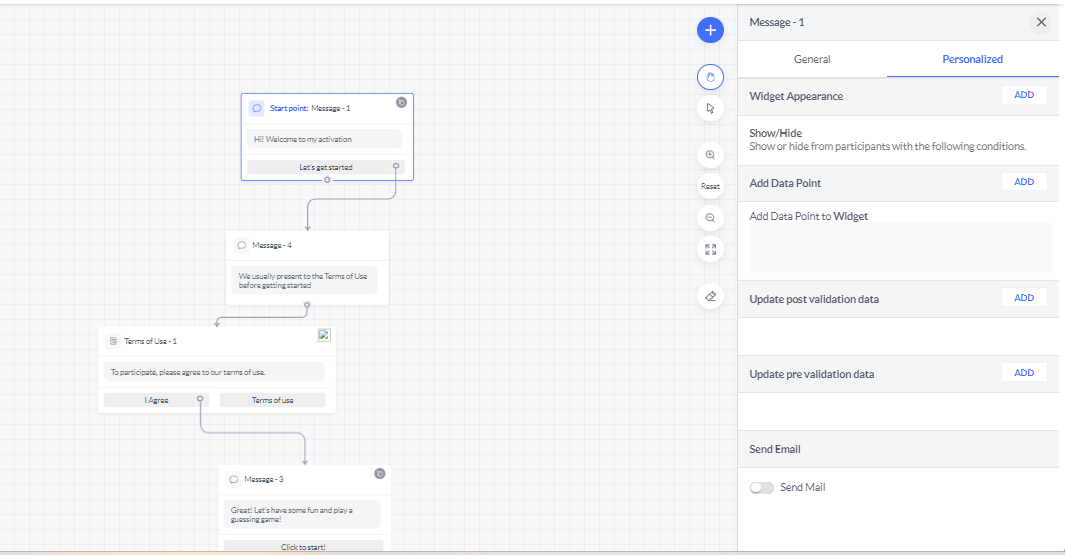Zoom out of the flow canvas
Image resolution: width=1065 pixels, height=555 pixels.
710,217
